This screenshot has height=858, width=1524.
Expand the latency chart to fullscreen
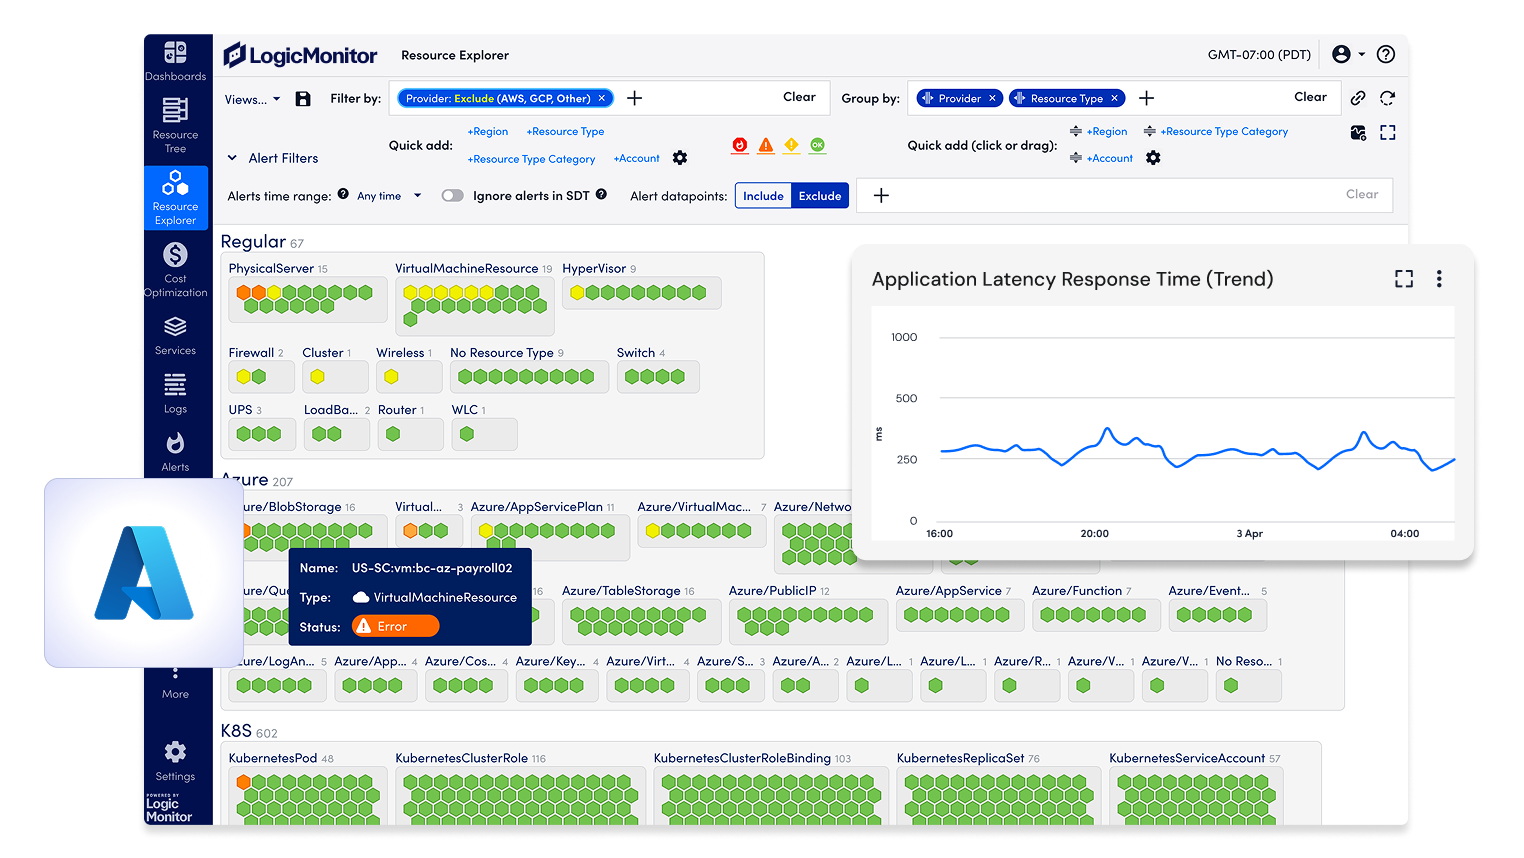coord(1404,279)
